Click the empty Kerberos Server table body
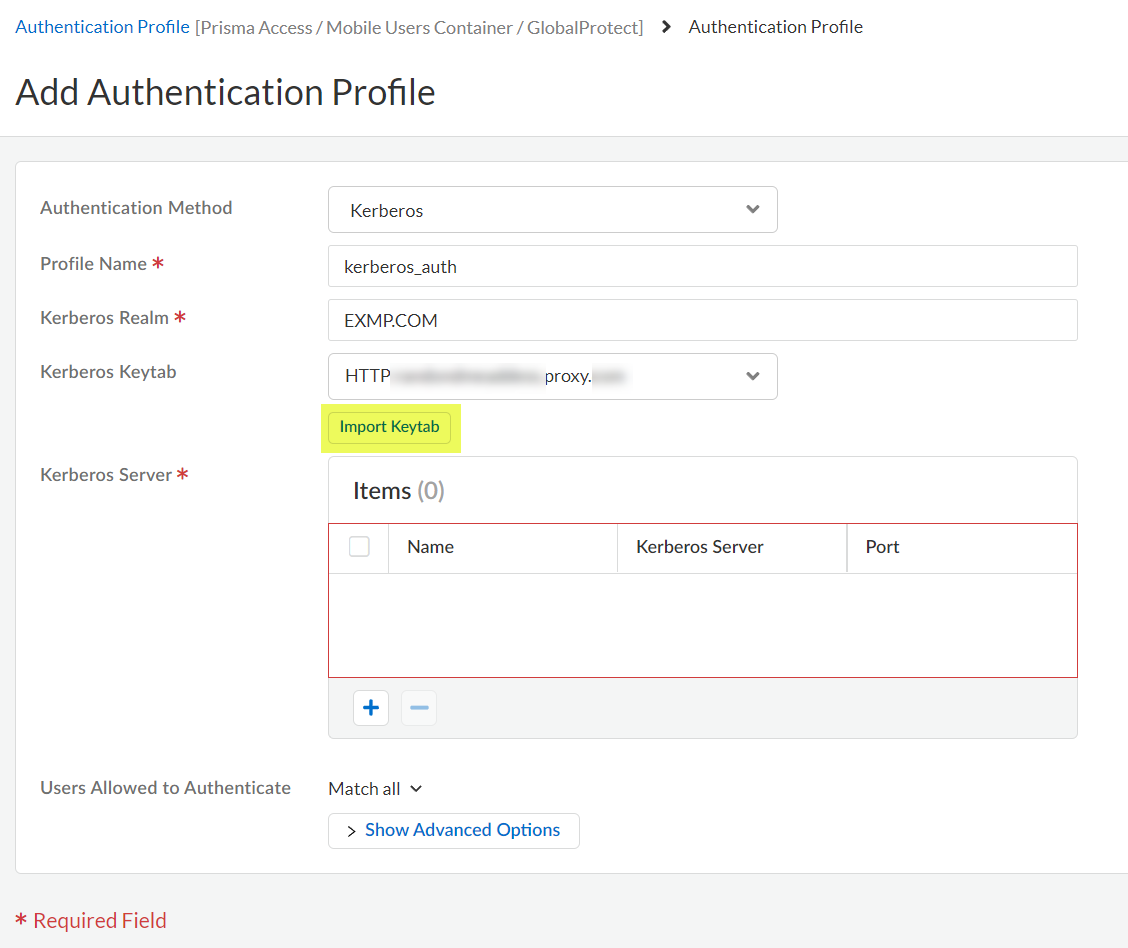The width and height of the screenshot is (1128, 948). [x=702, y=625]
